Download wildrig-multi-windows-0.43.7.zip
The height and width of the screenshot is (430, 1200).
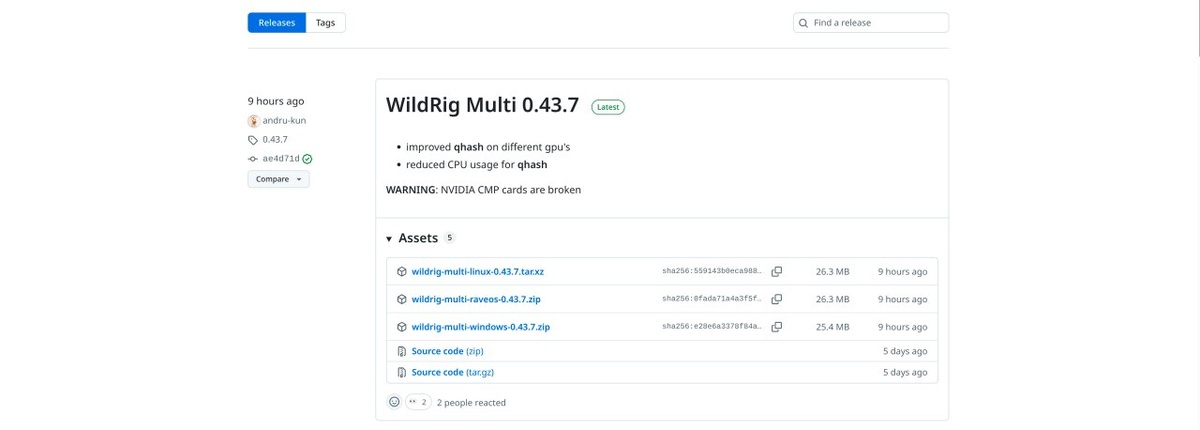click(x=481, y=327)
